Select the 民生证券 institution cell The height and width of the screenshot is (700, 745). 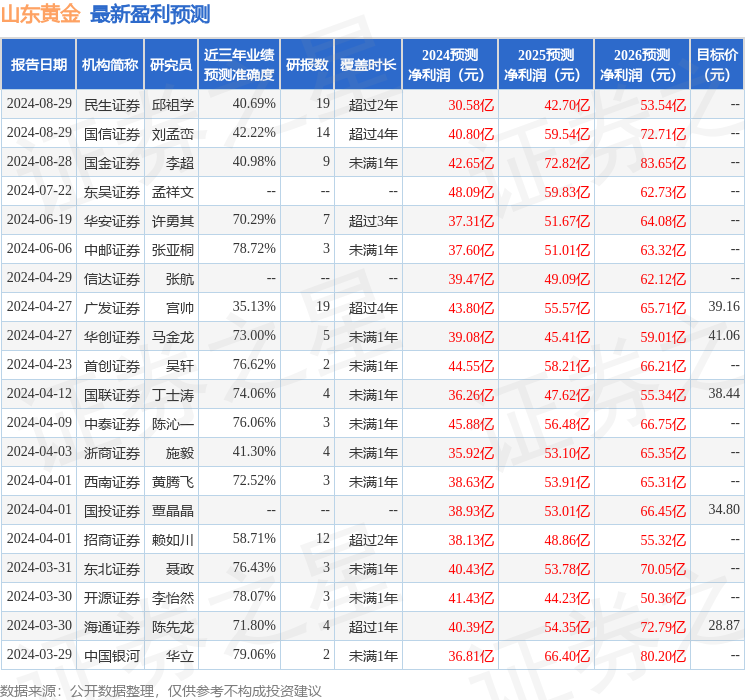click(x=112, y=105)
